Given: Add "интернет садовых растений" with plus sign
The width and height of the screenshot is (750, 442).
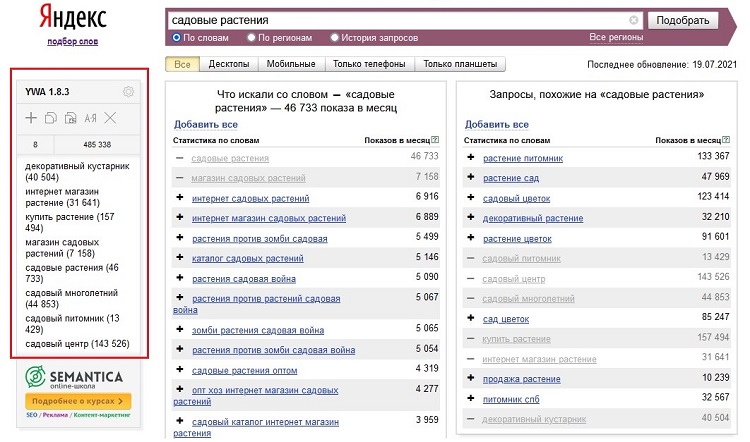Looking at the screenshot, I should click(180, 198).
